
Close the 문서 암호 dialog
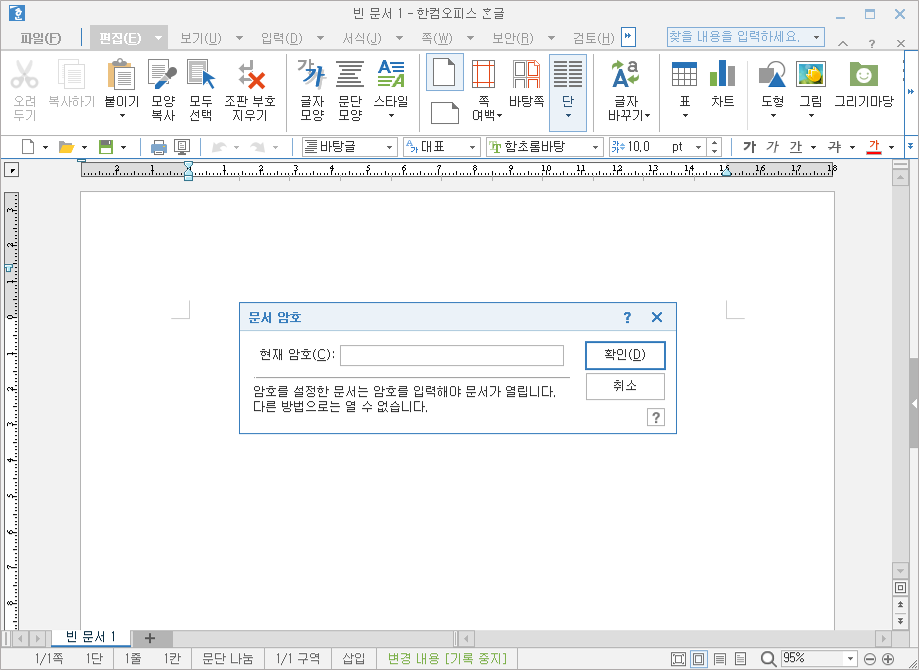click(656, 318)
